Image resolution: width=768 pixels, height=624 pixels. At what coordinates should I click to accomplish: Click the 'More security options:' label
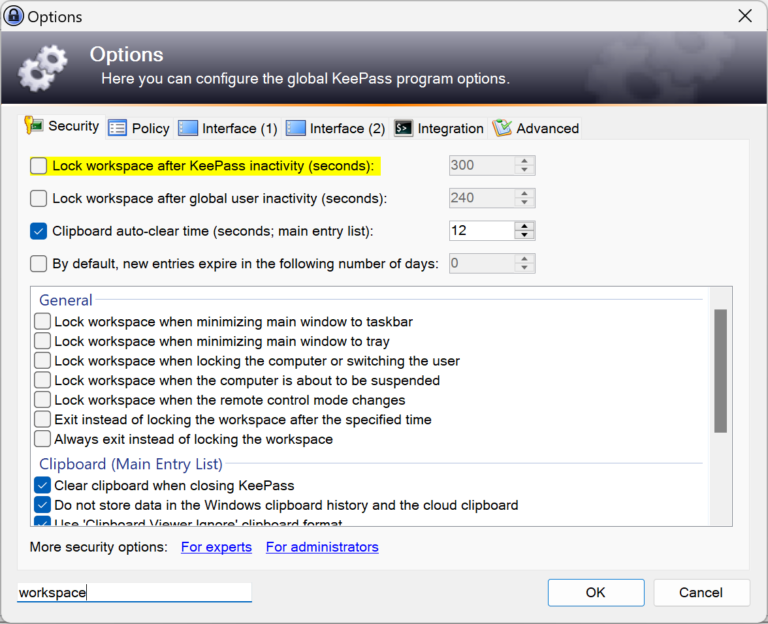pos(98,547)
